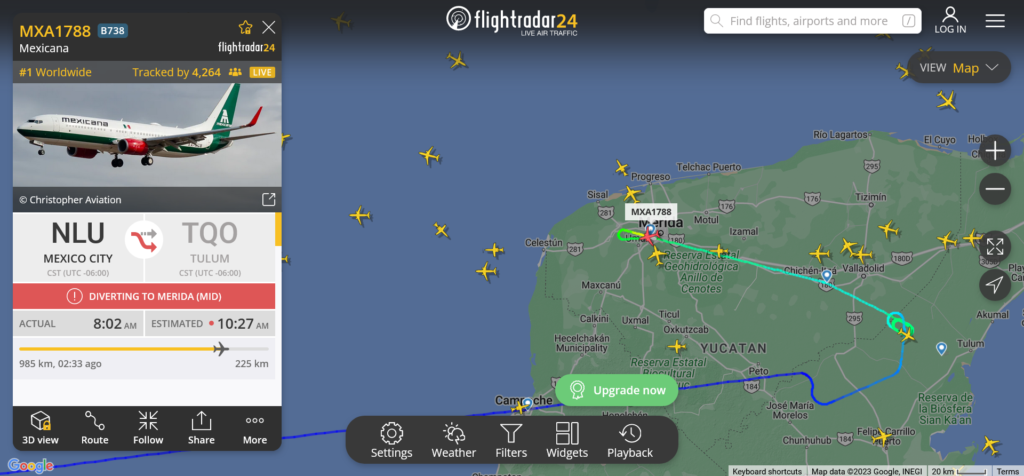Open 3D view of the flight
1024x476 pixels.
(40, 428)
